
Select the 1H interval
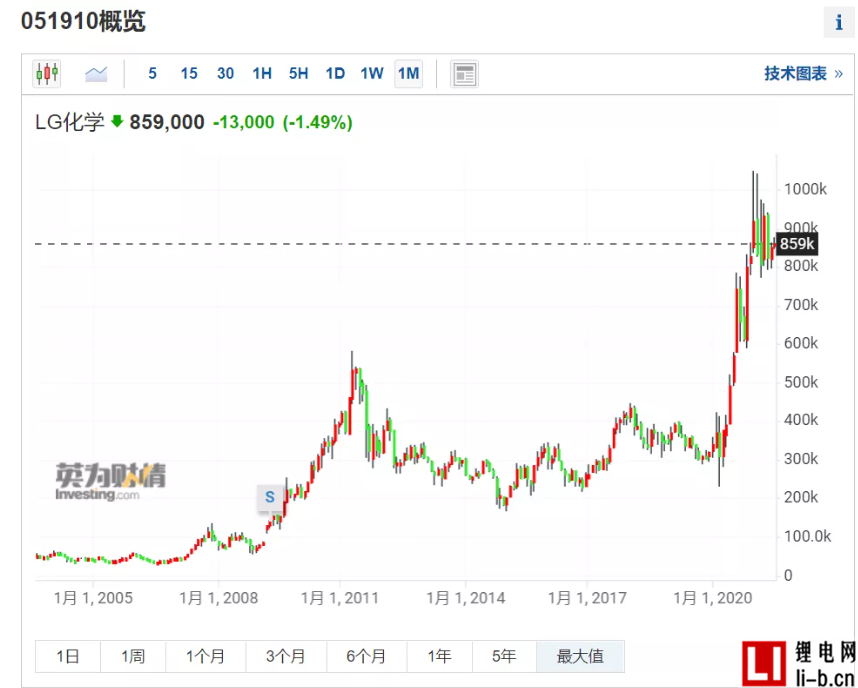(262, 73)
